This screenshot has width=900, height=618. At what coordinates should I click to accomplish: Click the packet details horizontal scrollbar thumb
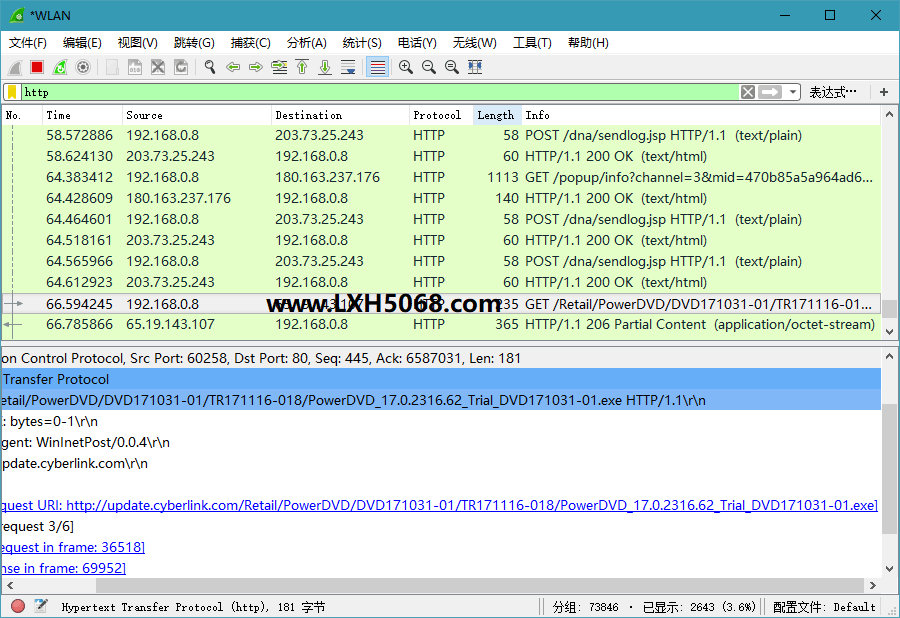coord(480,586)
